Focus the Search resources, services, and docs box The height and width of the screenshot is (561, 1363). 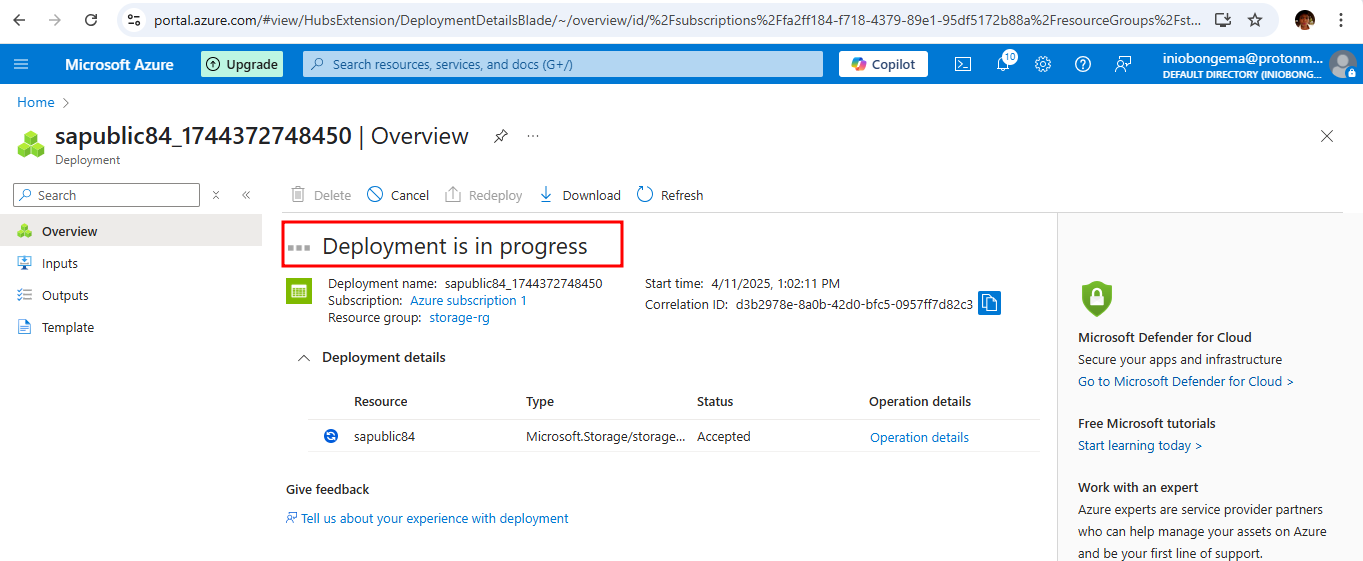coord(563,64)
